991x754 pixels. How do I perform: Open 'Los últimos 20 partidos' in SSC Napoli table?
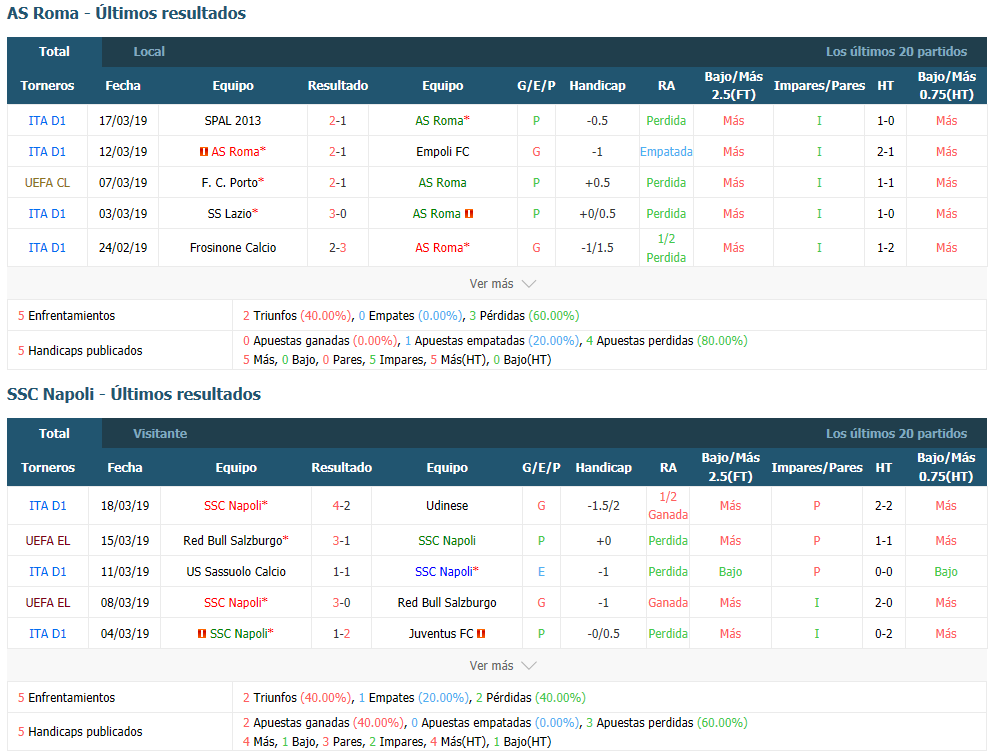point(896,434)
